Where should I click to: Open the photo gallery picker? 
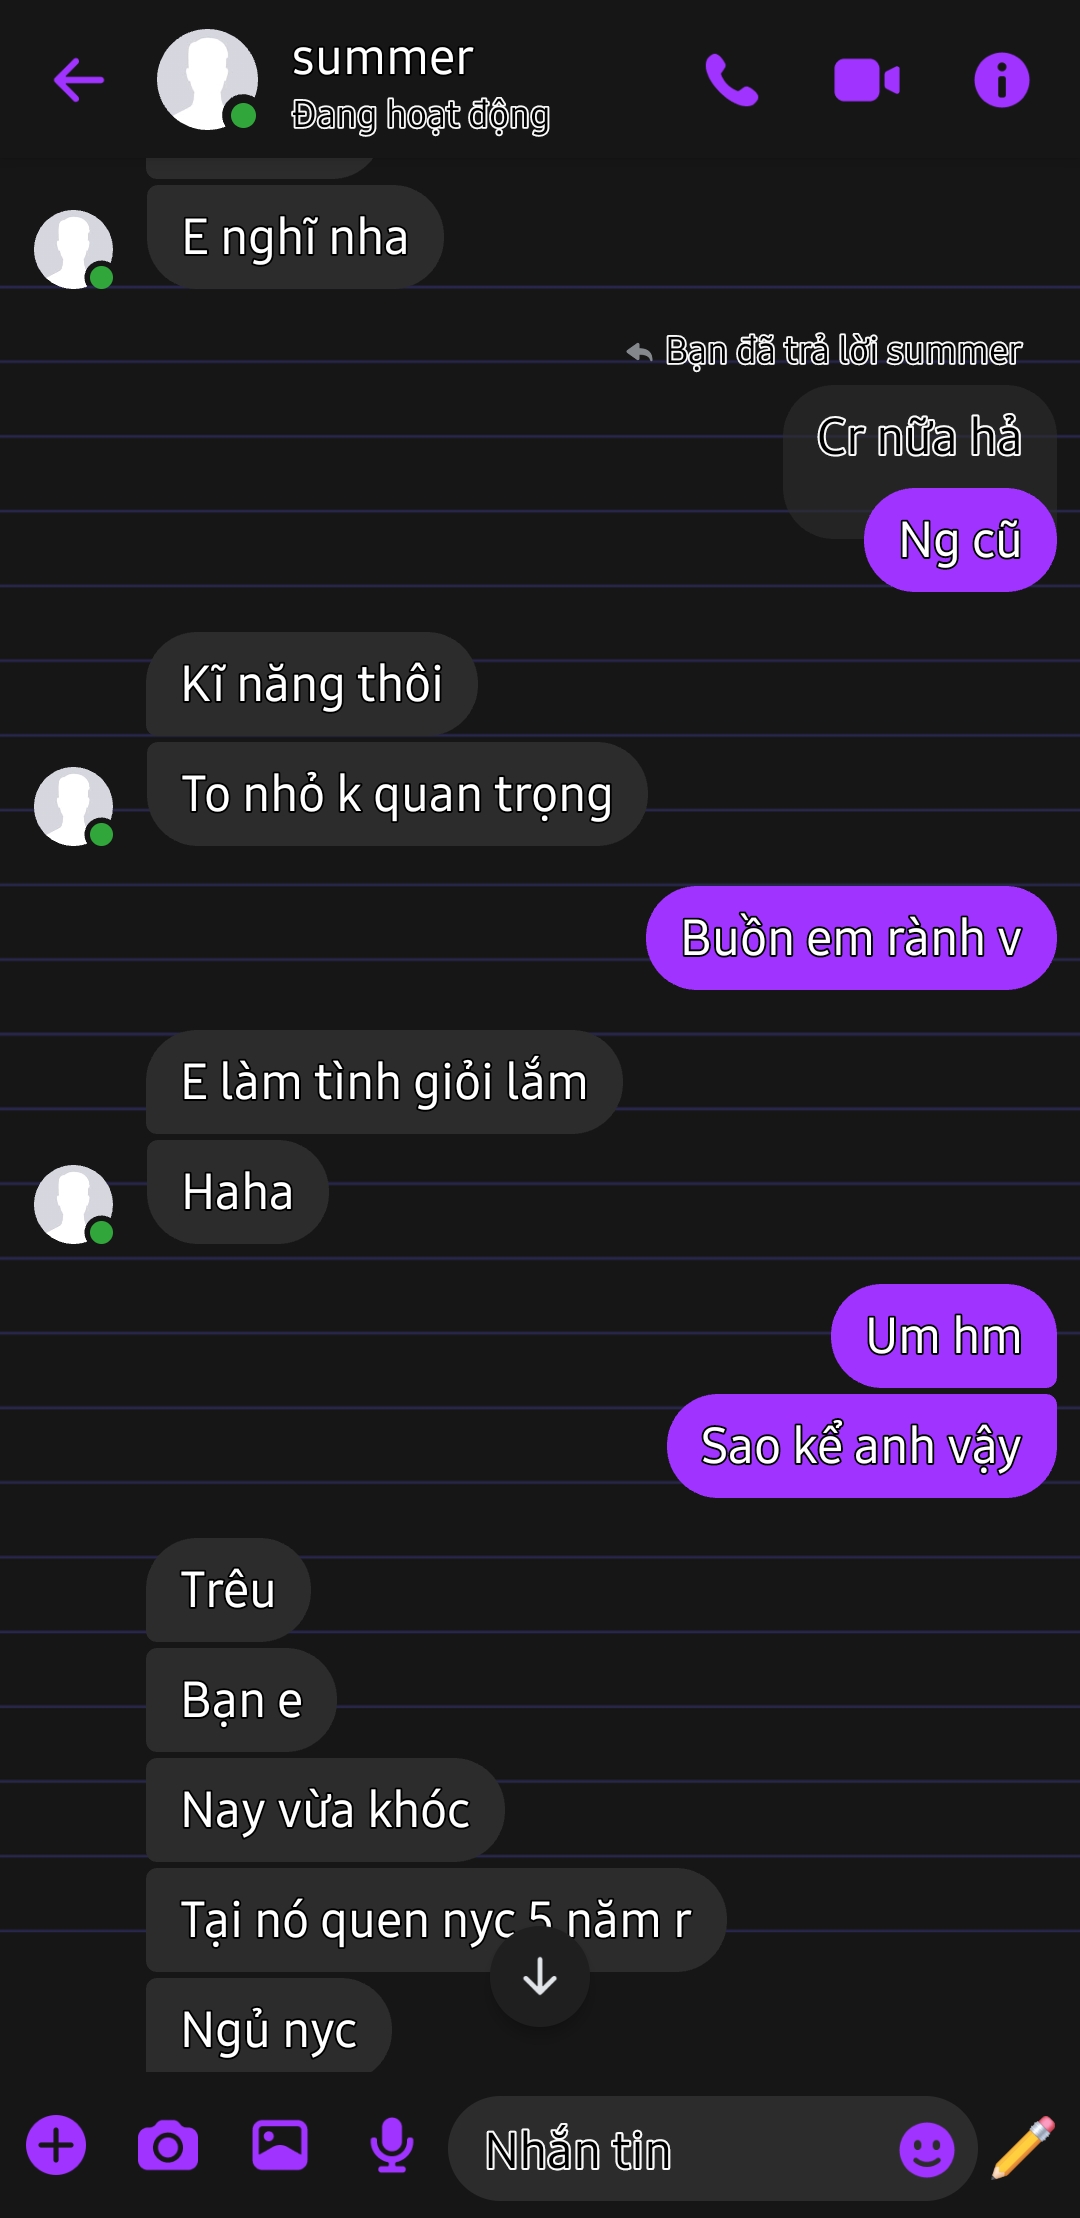[280, 2145]
